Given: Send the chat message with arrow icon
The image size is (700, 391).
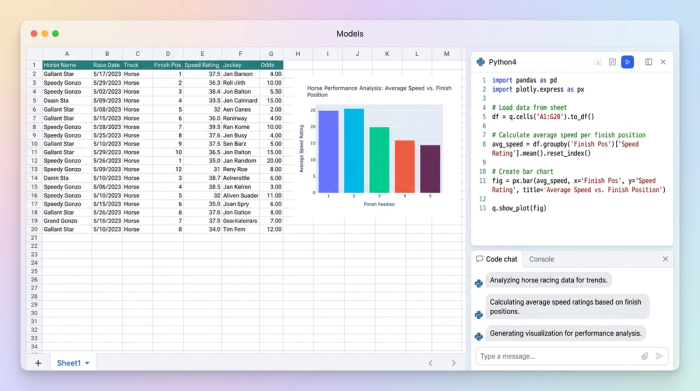Looking at the screenshot, I should [x=659, y=356].
